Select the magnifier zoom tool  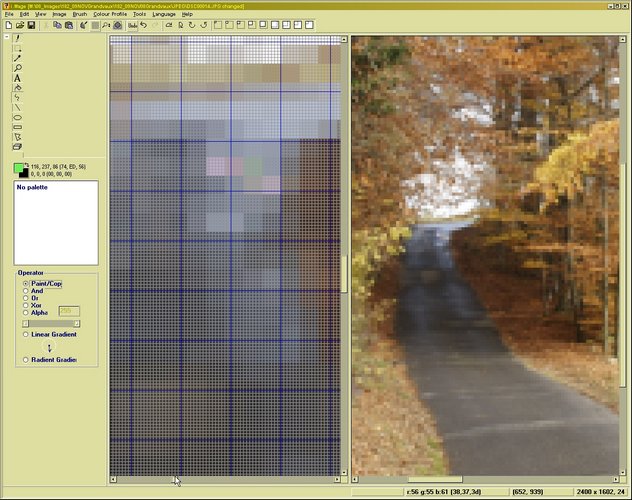[x=18, y=68]
